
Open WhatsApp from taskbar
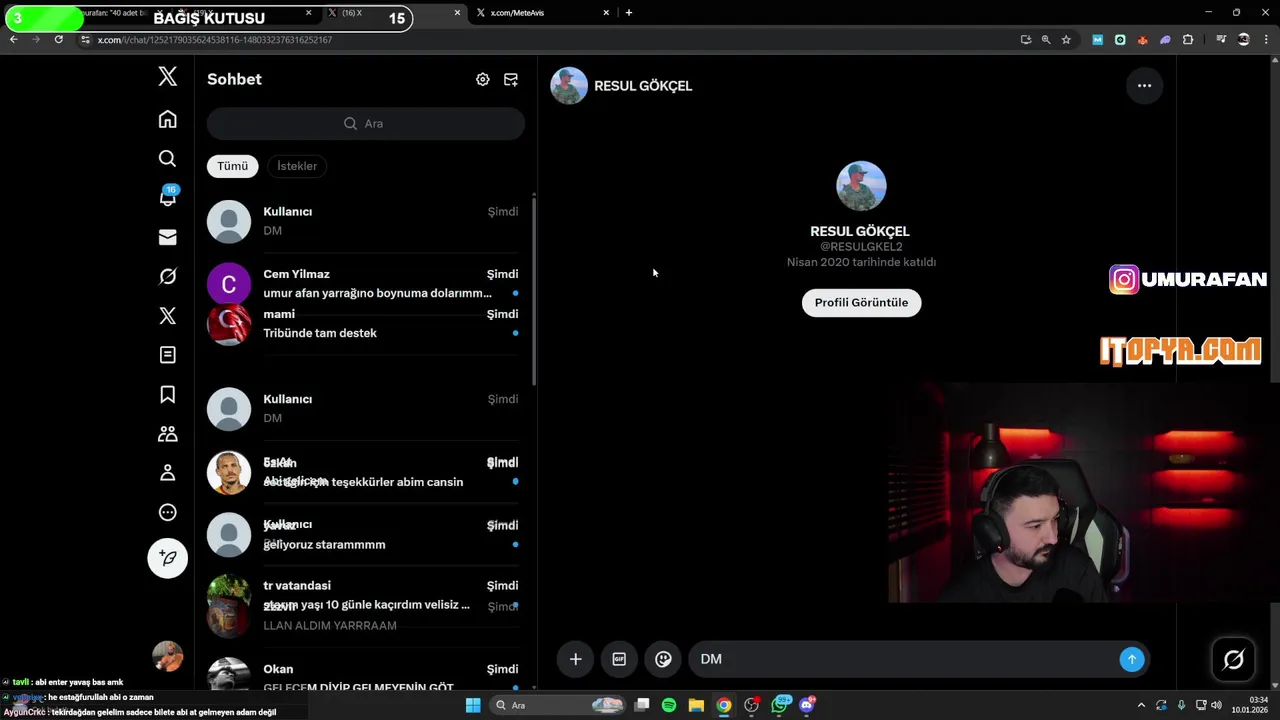780,705
